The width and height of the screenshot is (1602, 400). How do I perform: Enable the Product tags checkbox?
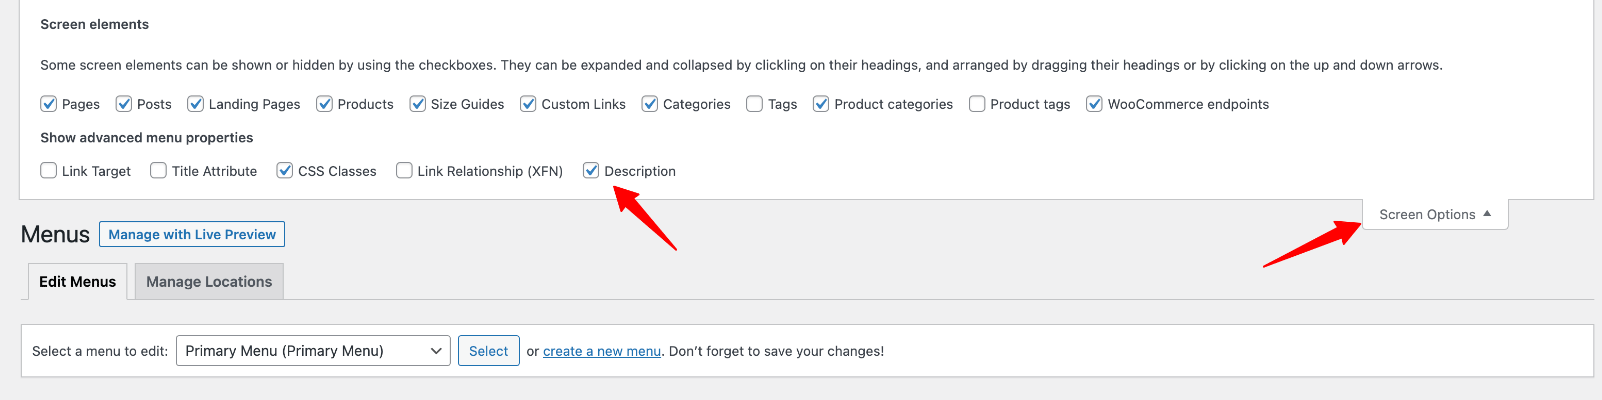(977, 104)
